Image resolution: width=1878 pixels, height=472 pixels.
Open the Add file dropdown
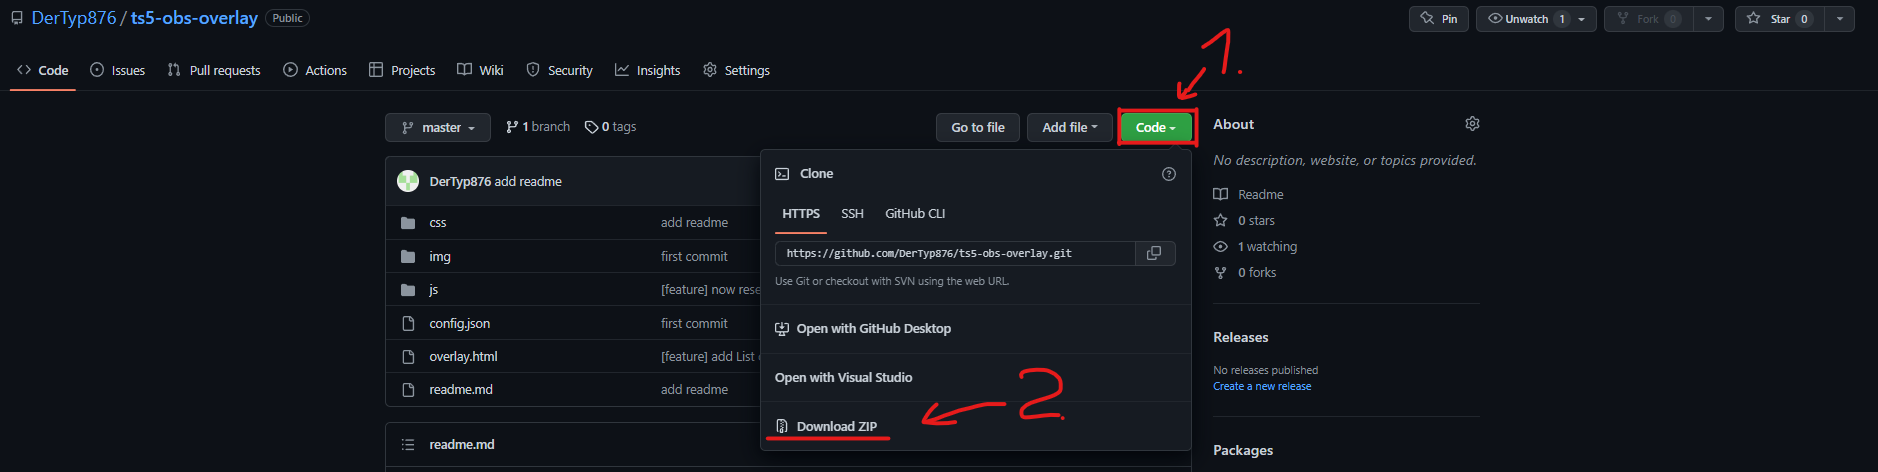[x=1069, y=127]
